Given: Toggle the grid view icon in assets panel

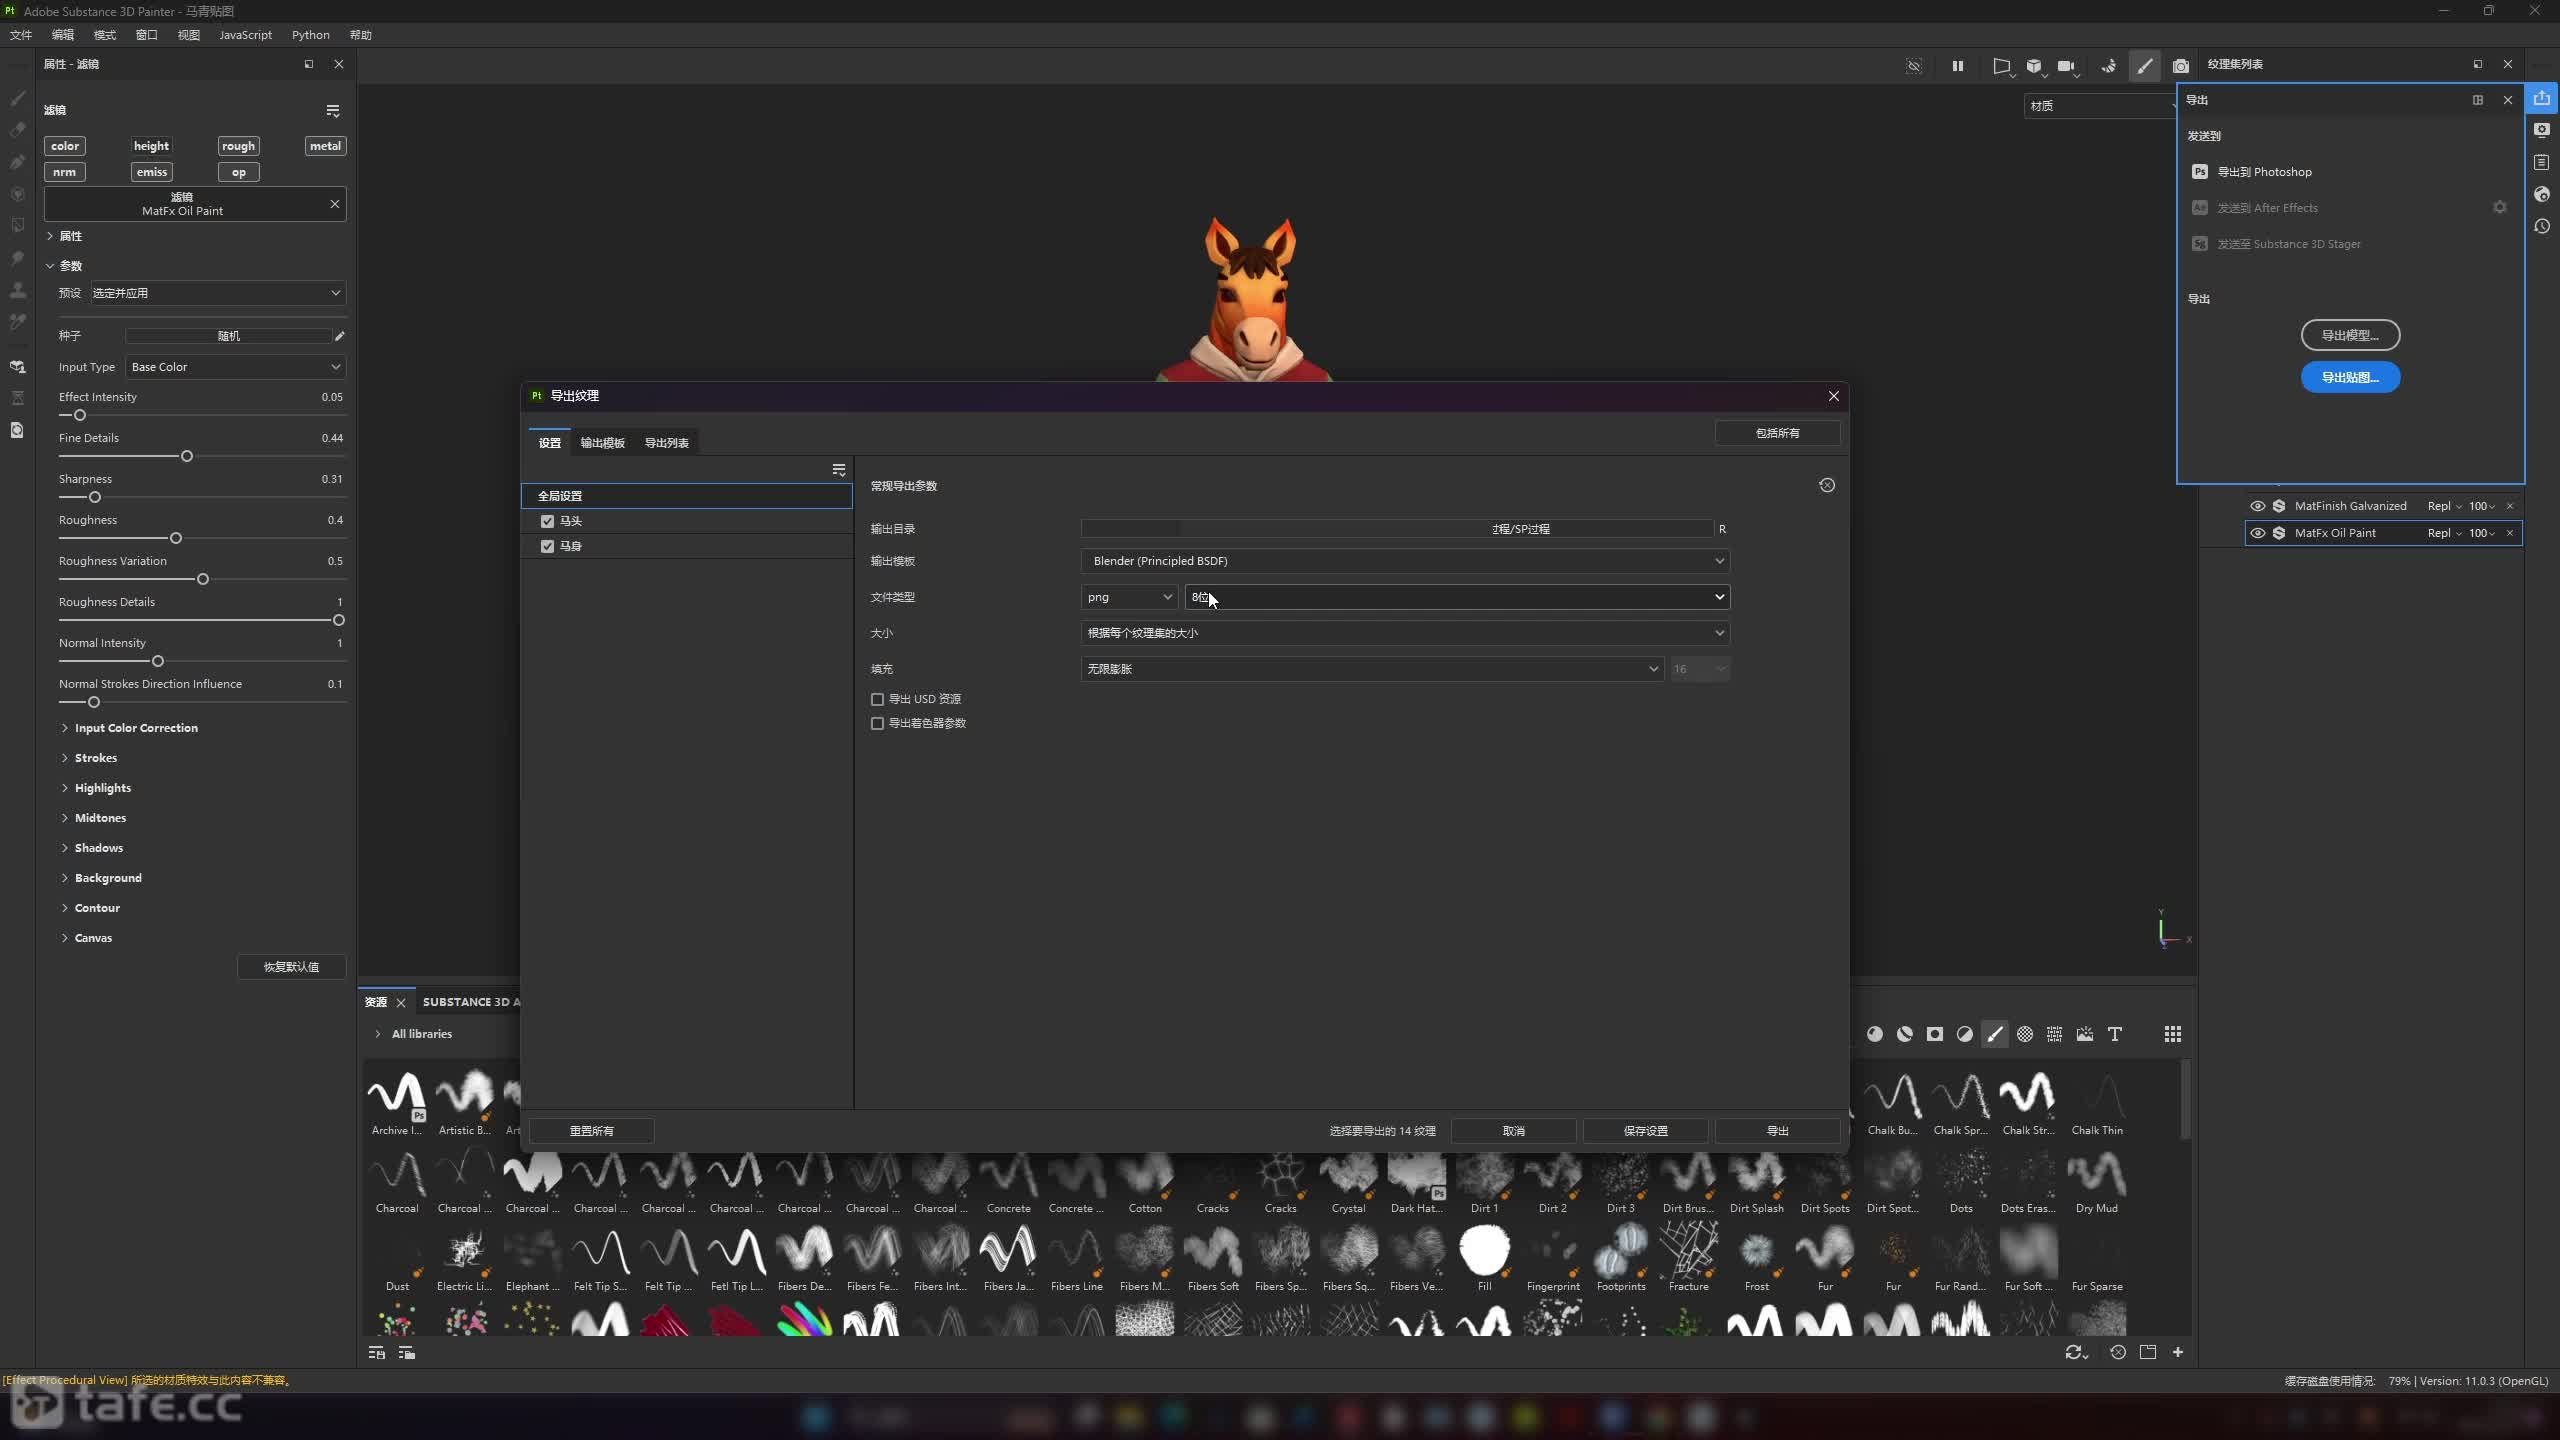Looking at the screenshot, I should pyautogui.click(x=2172, y=1034).
